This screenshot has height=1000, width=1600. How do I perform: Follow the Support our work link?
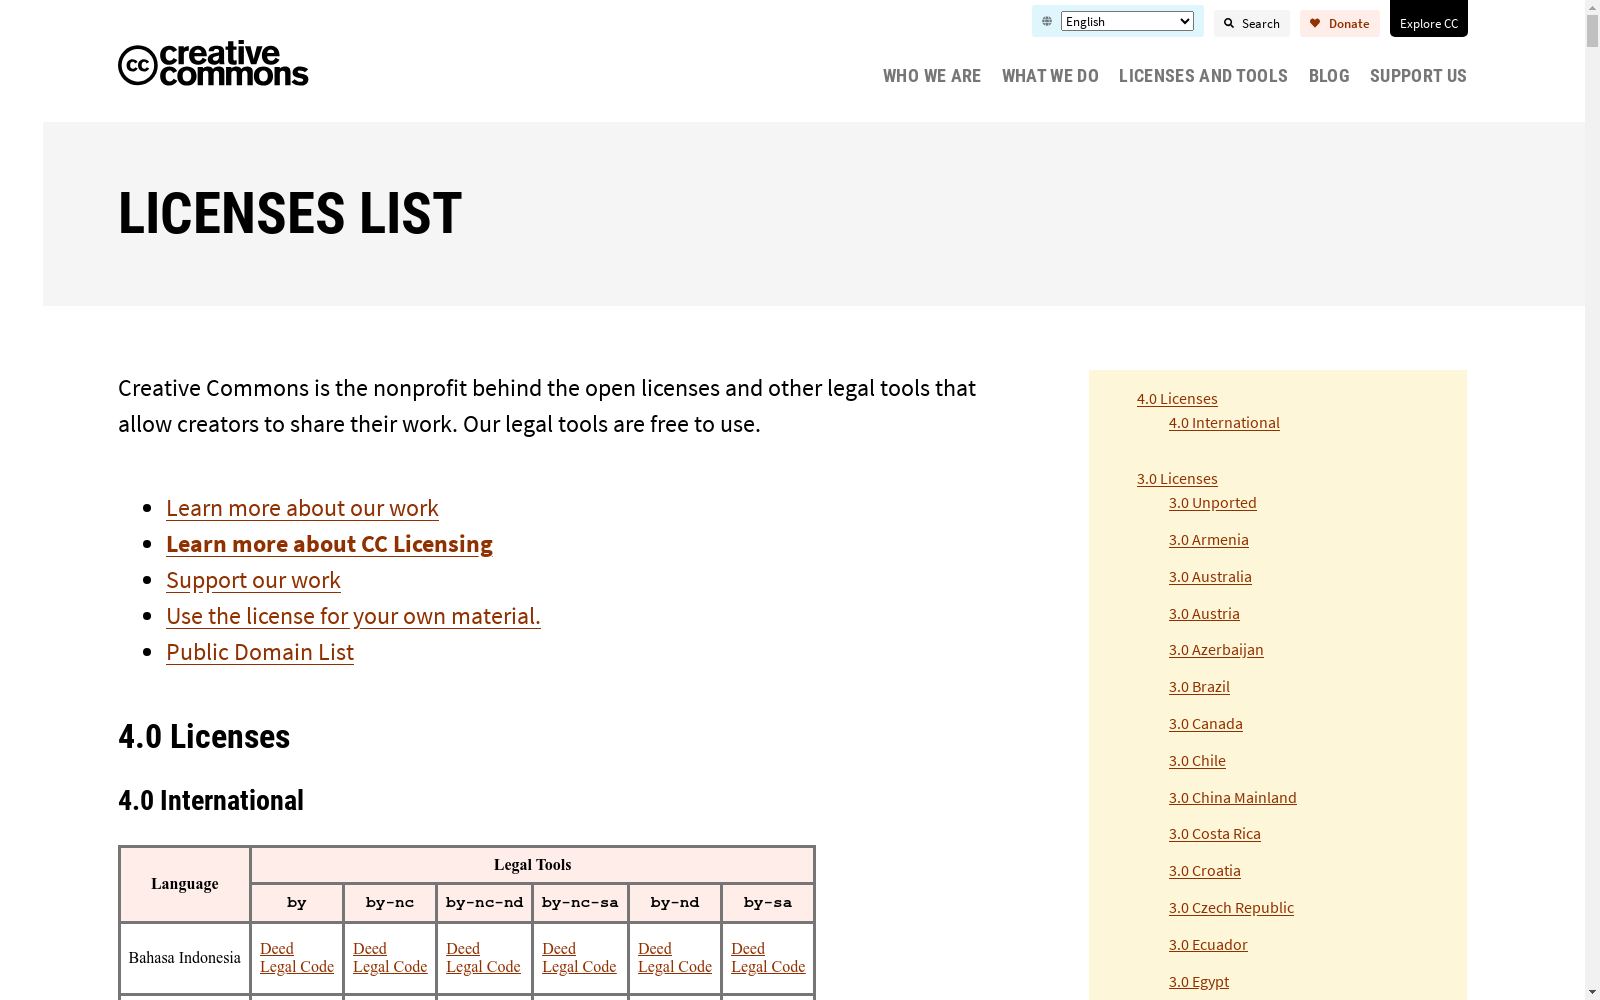coord(253,580)
